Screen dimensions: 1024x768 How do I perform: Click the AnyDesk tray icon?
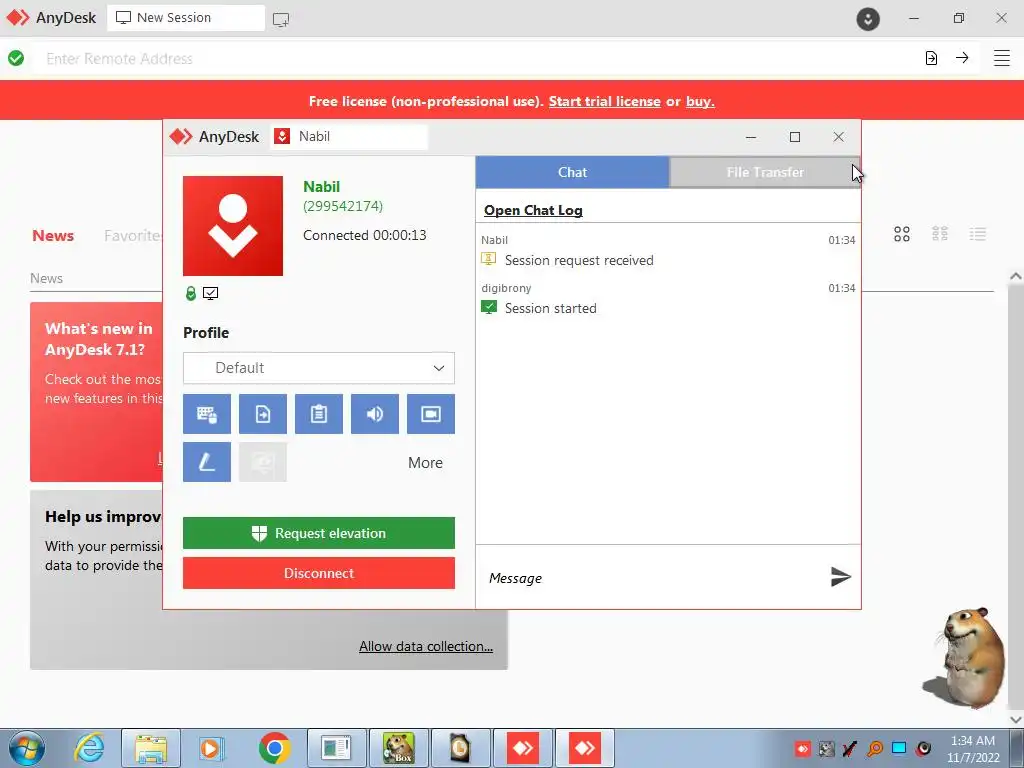803,749
